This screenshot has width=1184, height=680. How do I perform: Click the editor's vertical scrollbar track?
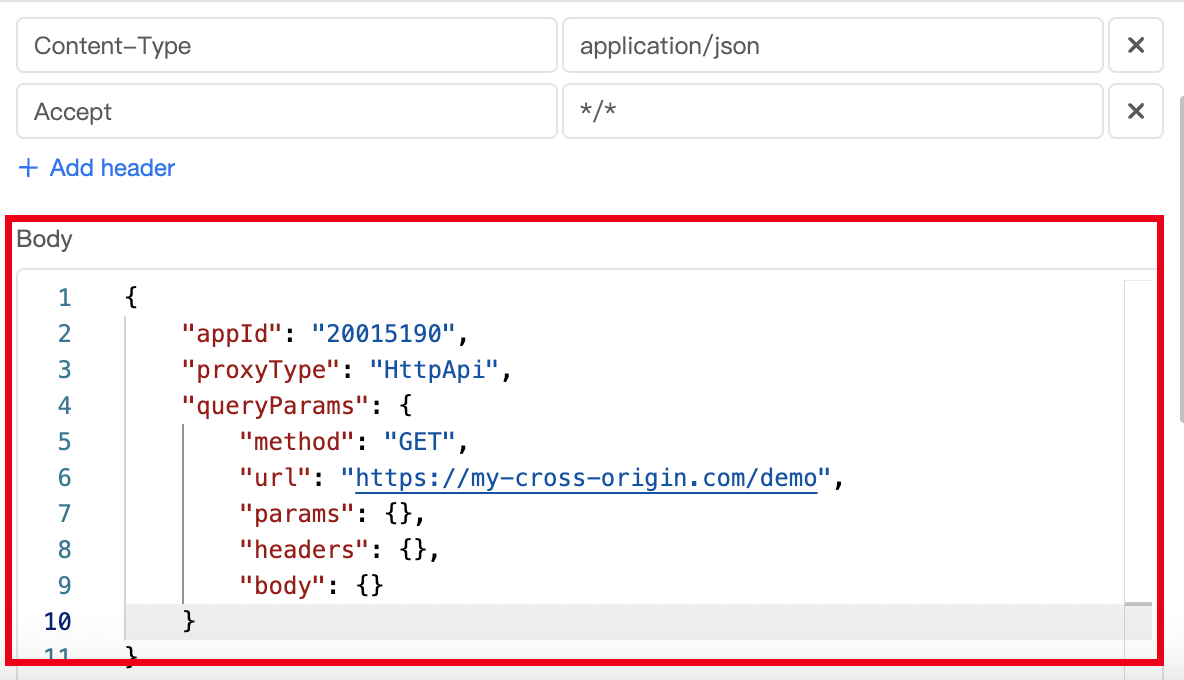(1138, 450)
